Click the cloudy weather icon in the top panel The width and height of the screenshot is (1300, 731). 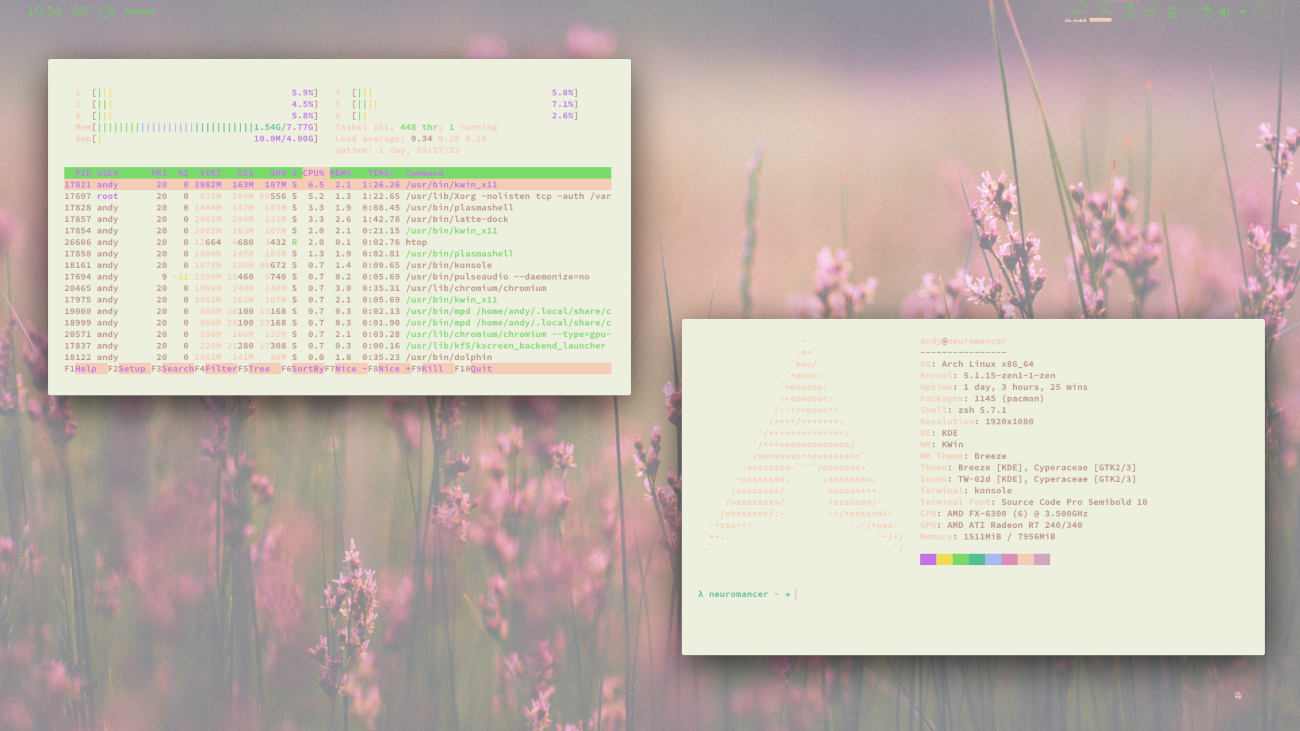click(106, 11)
